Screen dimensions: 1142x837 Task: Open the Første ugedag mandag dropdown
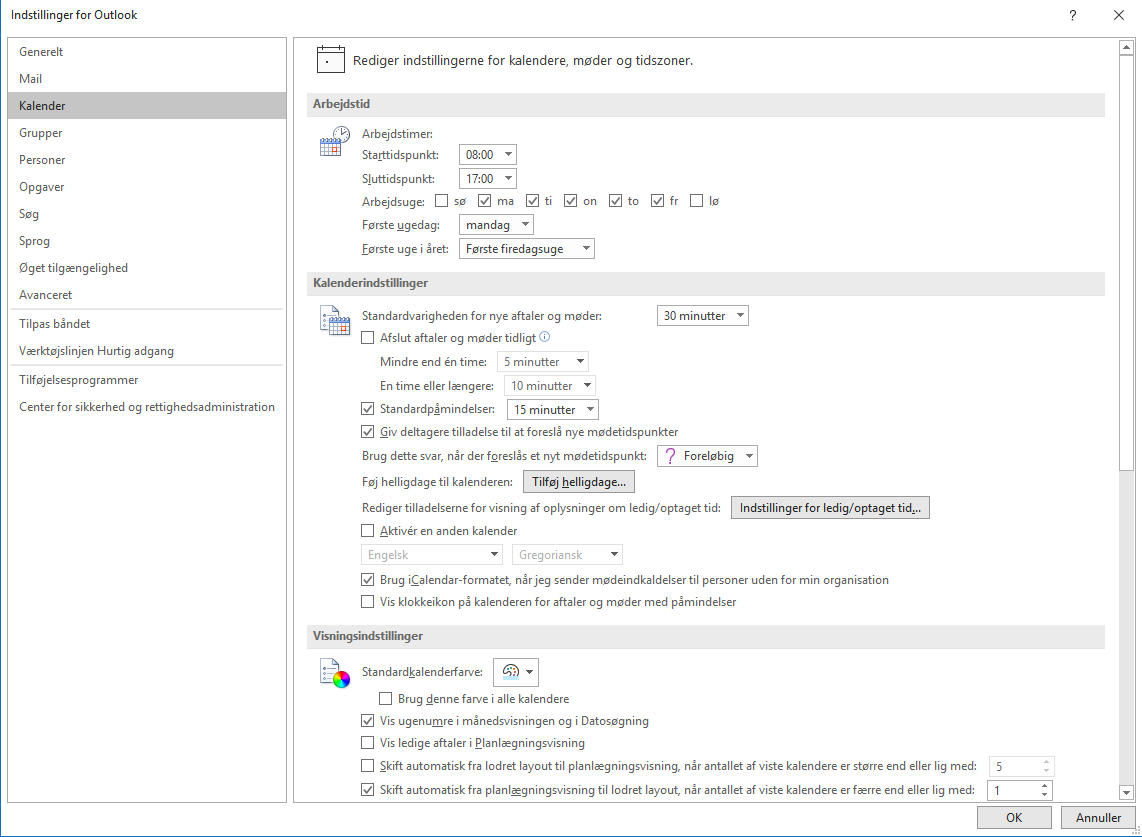coord(497,224)
